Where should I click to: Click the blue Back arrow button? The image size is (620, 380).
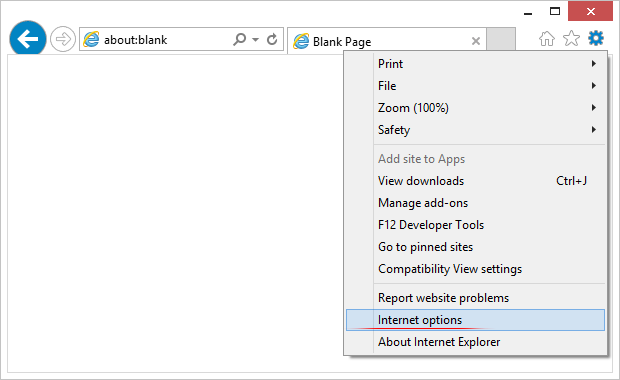(28, 39)
